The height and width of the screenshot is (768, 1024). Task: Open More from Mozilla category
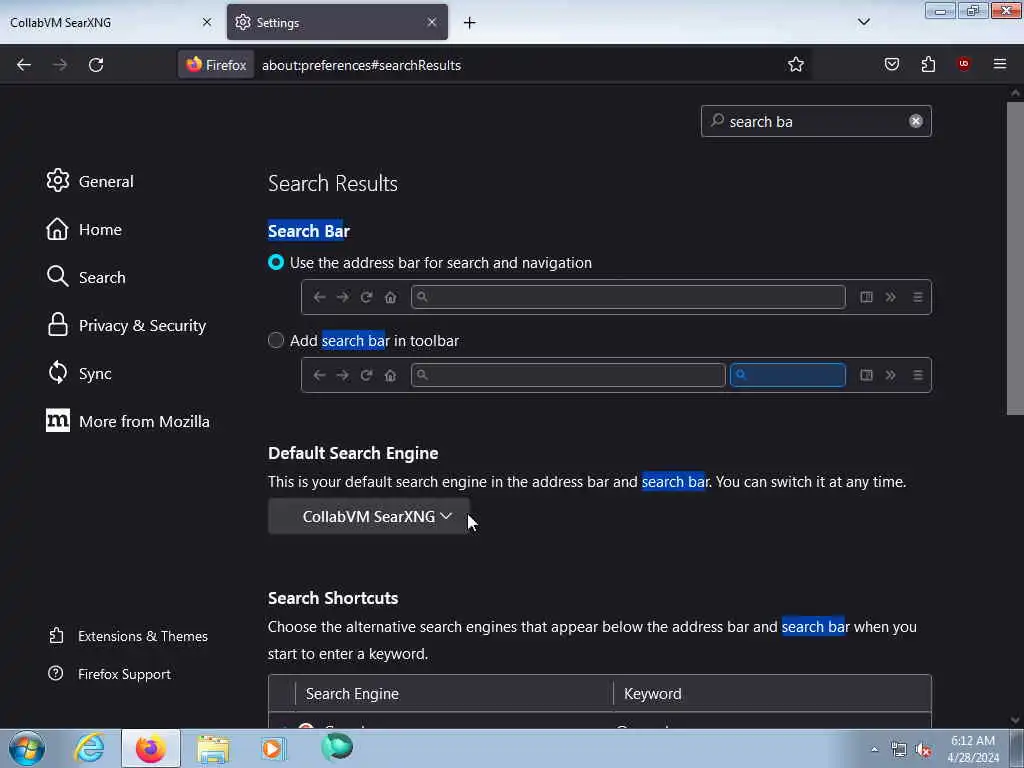point(128,421)
